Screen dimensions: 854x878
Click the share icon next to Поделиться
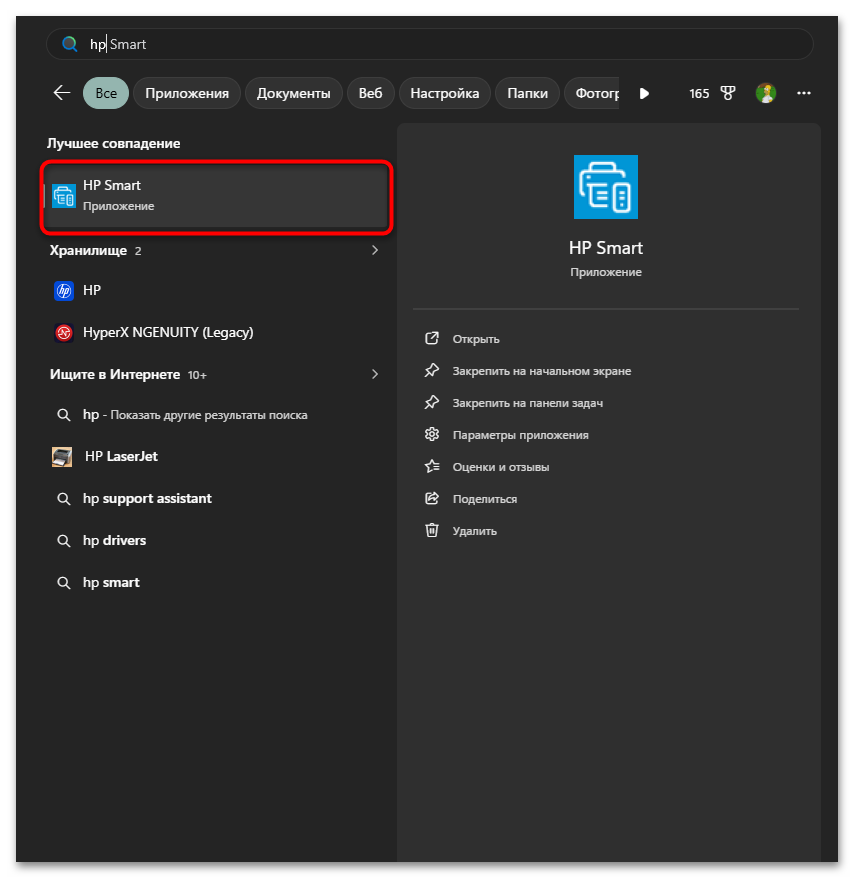(432, 498)
